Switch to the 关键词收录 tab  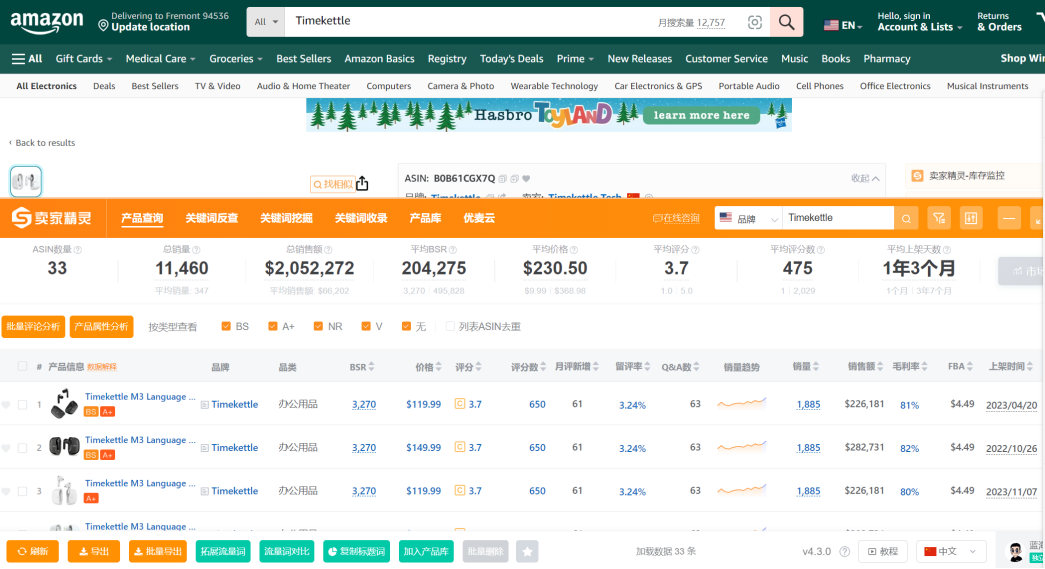pyautogui.click(x=361, y=218)
